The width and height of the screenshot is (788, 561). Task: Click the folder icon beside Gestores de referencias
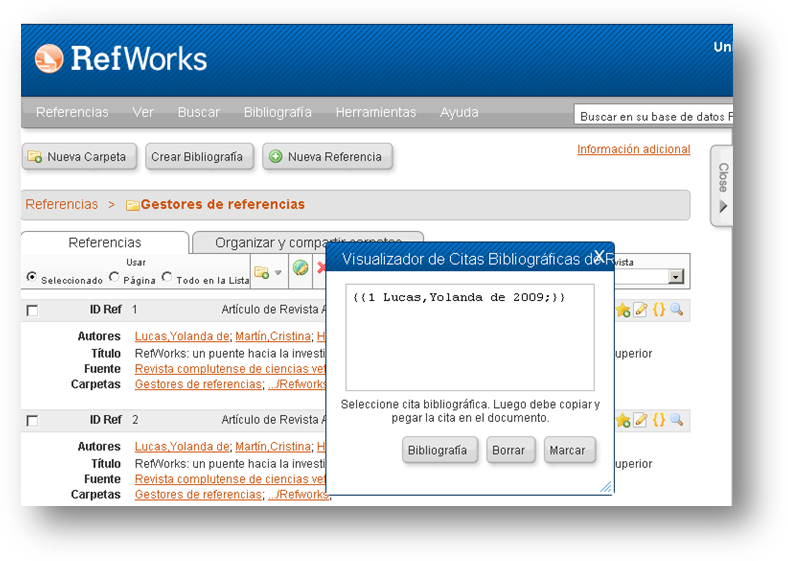point(132,205)
